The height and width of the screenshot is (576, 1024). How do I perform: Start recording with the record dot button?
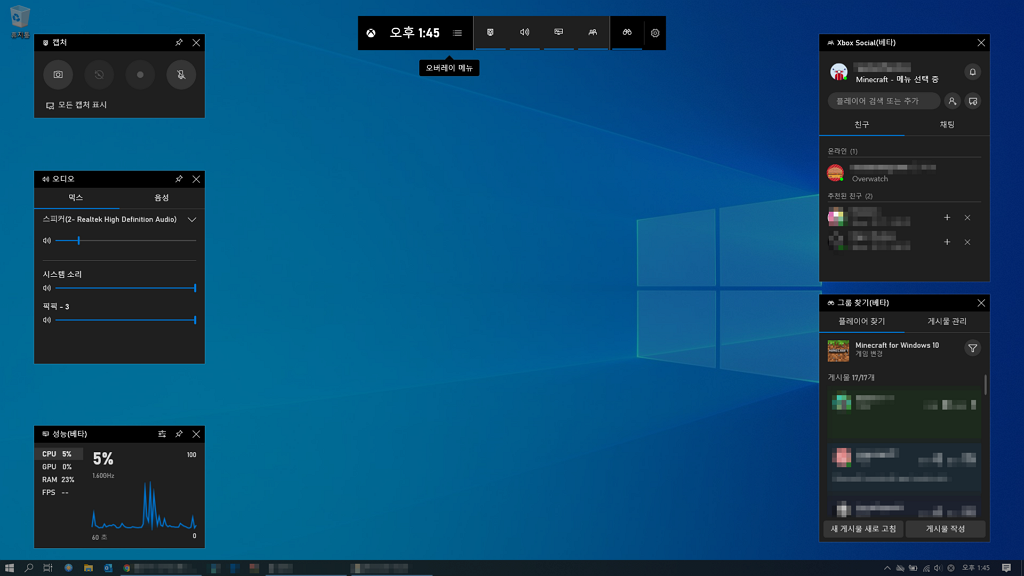(x=140, y=74)
